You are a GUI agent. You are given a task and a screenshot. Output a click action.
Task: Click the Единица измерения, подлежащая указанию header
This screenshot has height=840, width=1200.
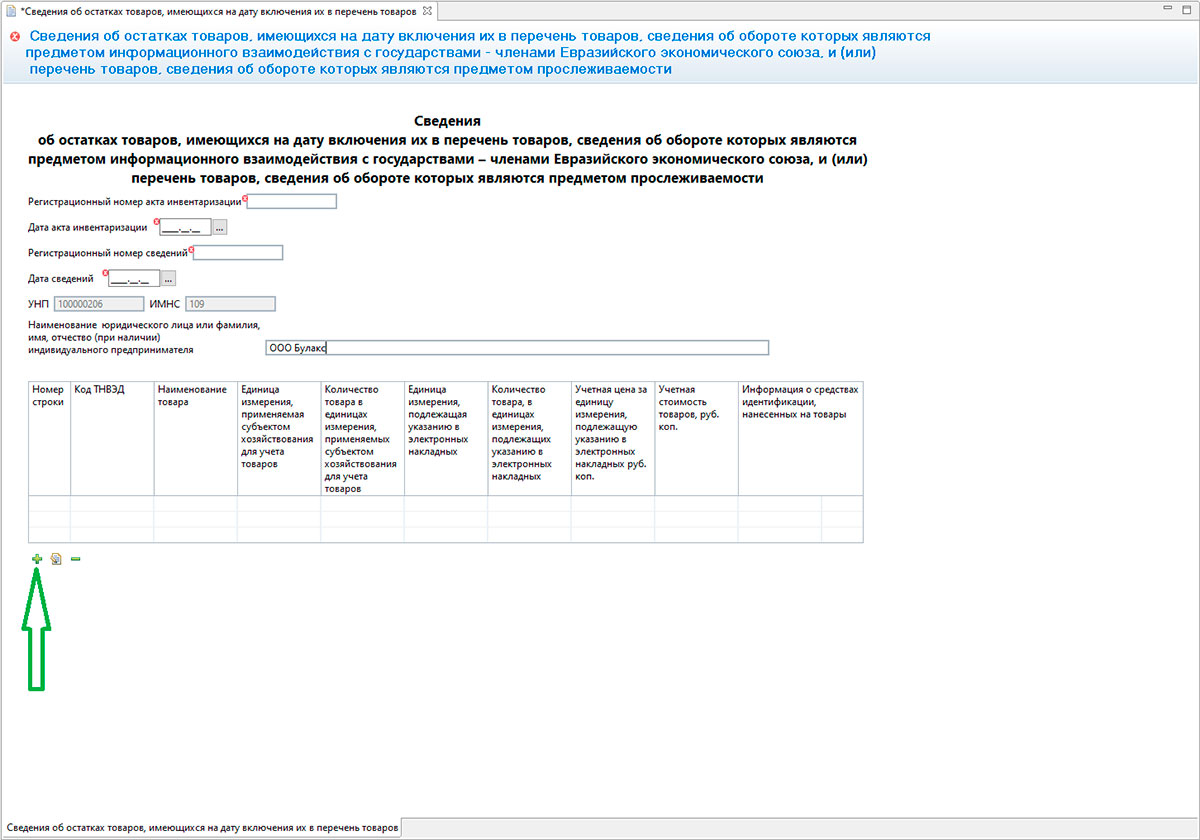coord(446,438)
